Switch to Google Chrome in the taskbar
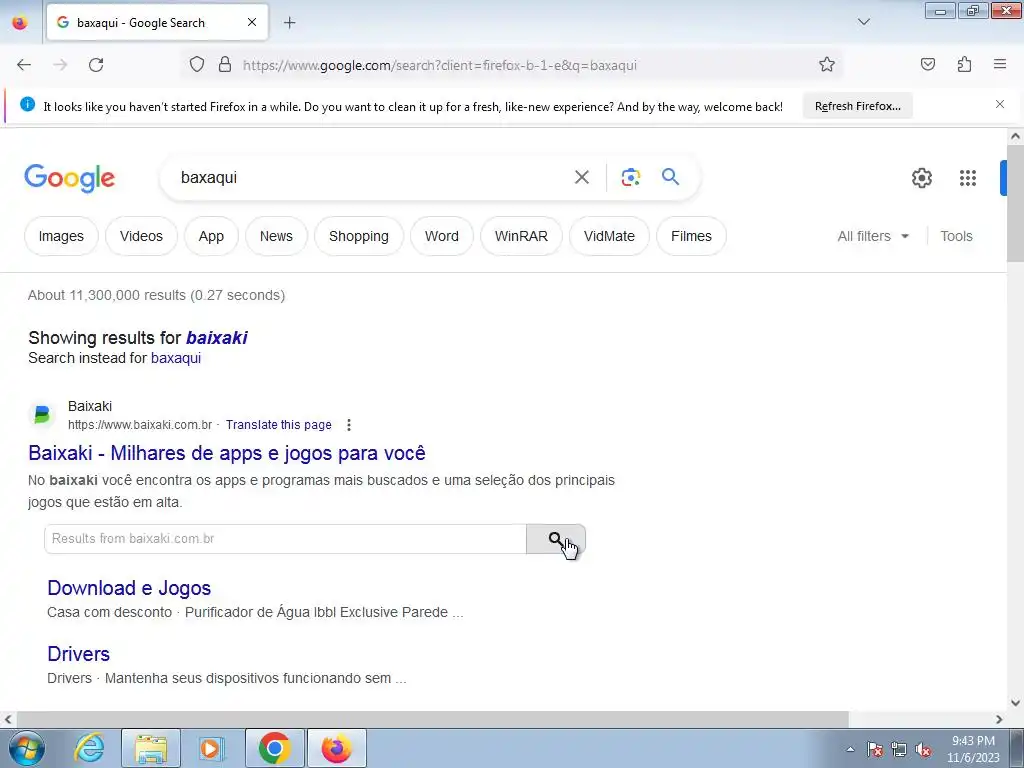 coord(274,748)
